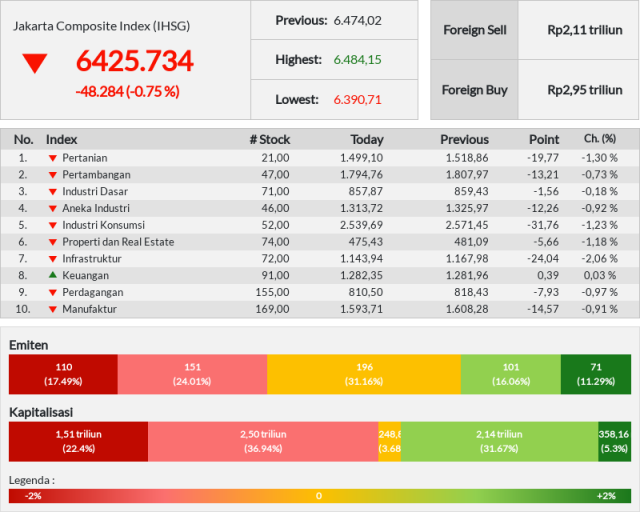This screenshot has height=528, width=640.
Task: Select Kapitalisasi segment 2,14 triliun (31.67%)
Action: click(x=499, y=441)
